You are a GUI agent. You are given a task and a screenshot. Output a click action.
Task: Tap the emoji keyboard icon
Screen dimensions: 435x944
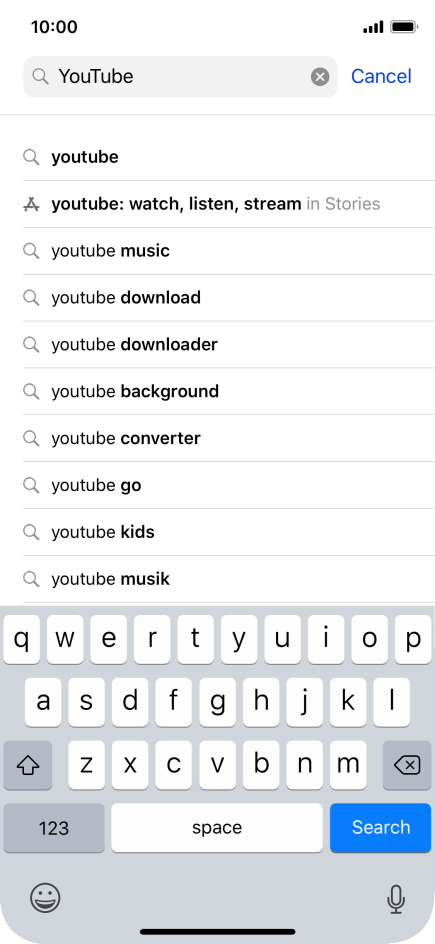click(x=45, y=898)
